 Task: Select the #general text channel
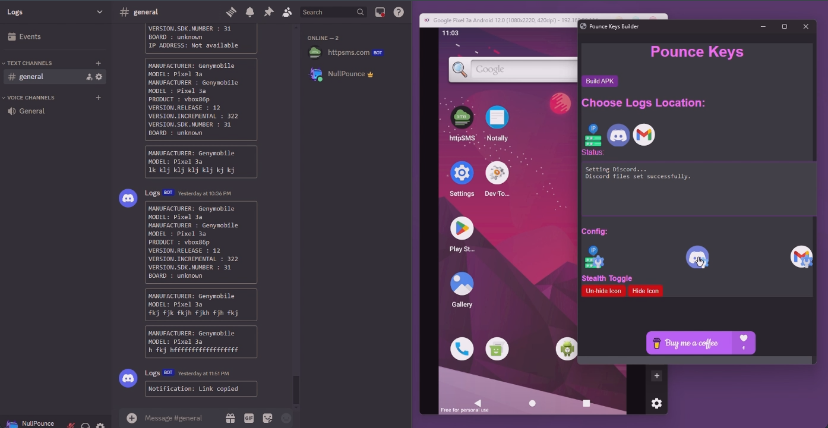[x=55, y=77]
